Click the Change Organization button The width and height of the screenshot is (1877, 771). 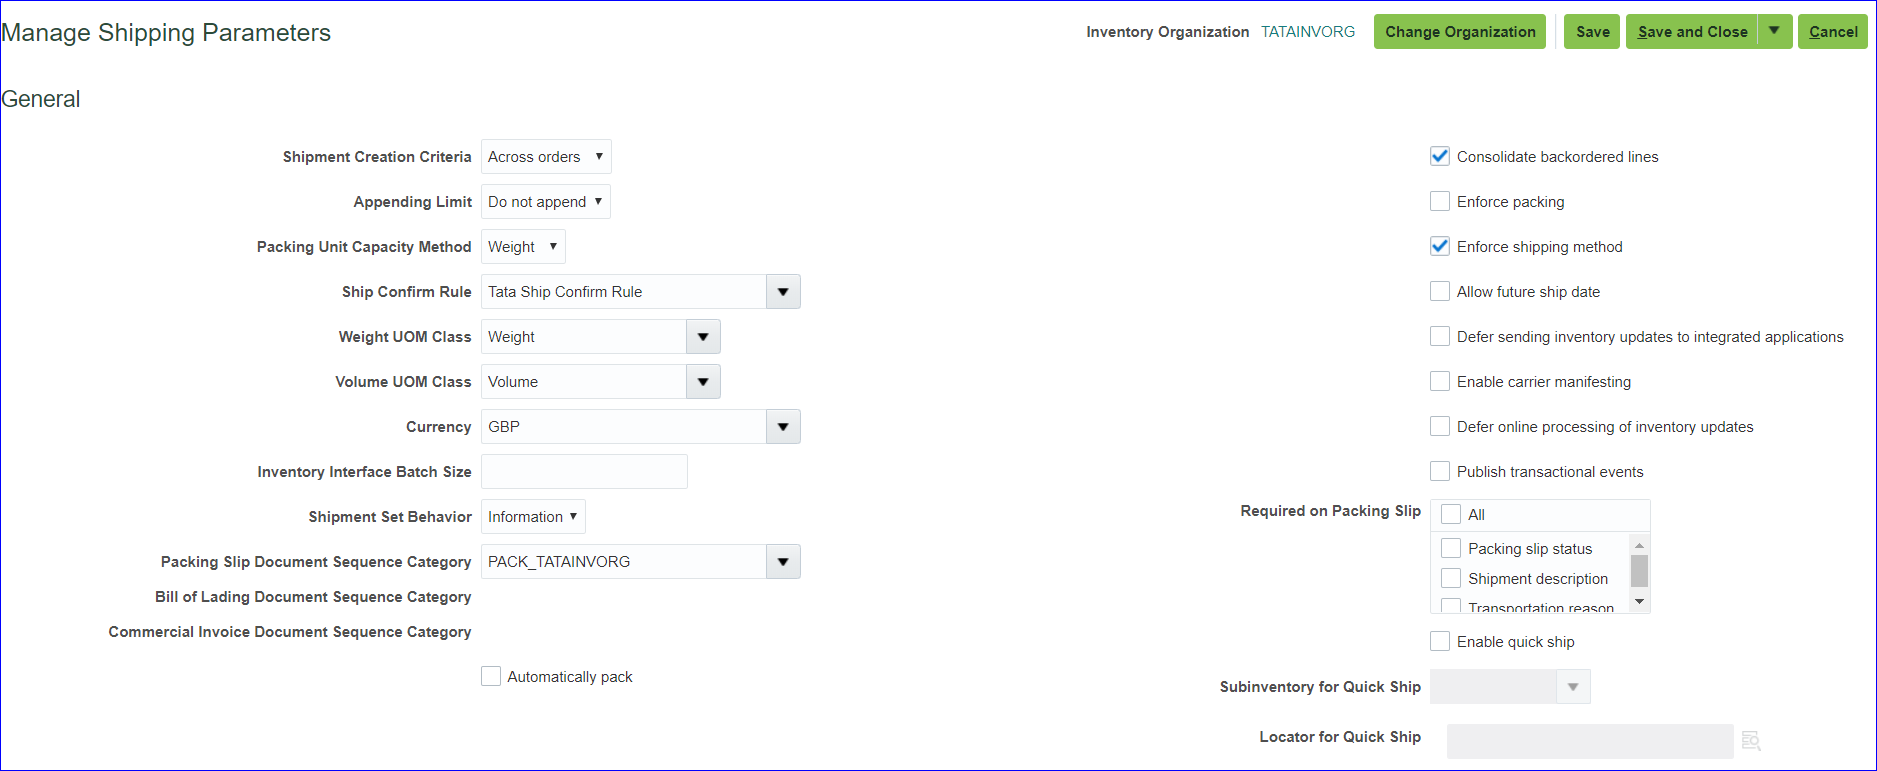click(1459, 32)
